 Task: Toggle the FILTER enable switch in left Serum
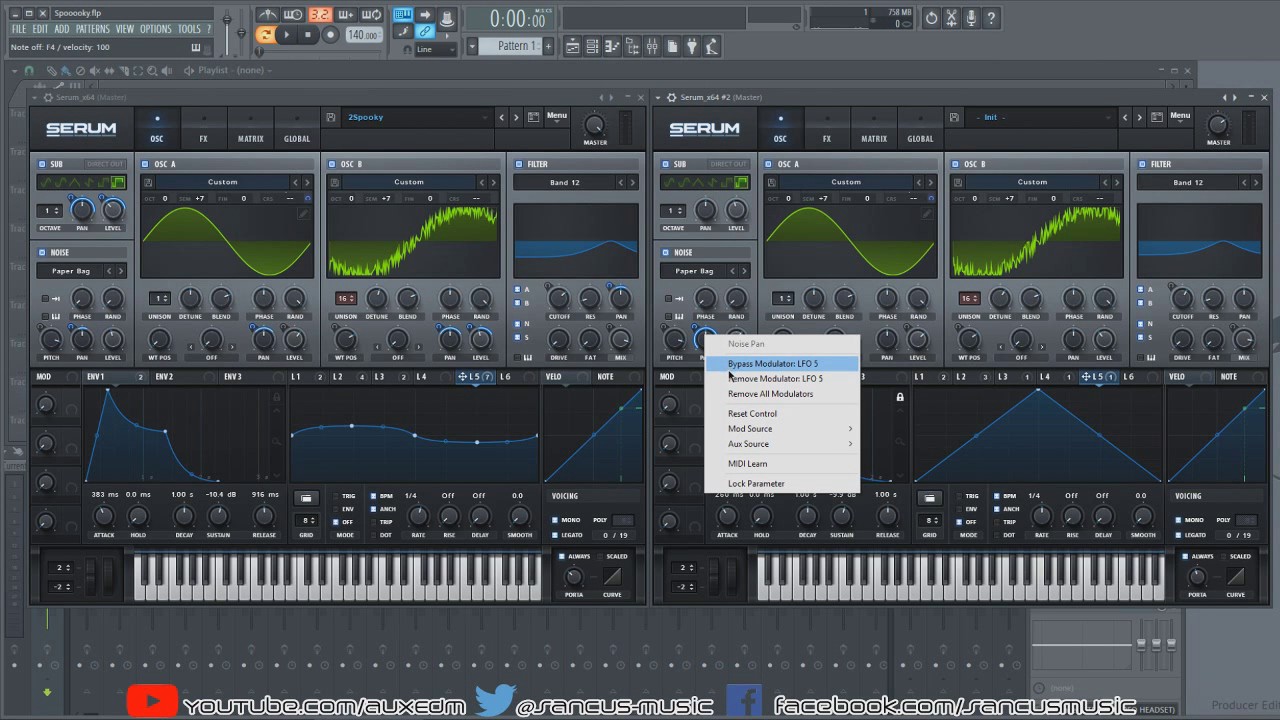518,164
